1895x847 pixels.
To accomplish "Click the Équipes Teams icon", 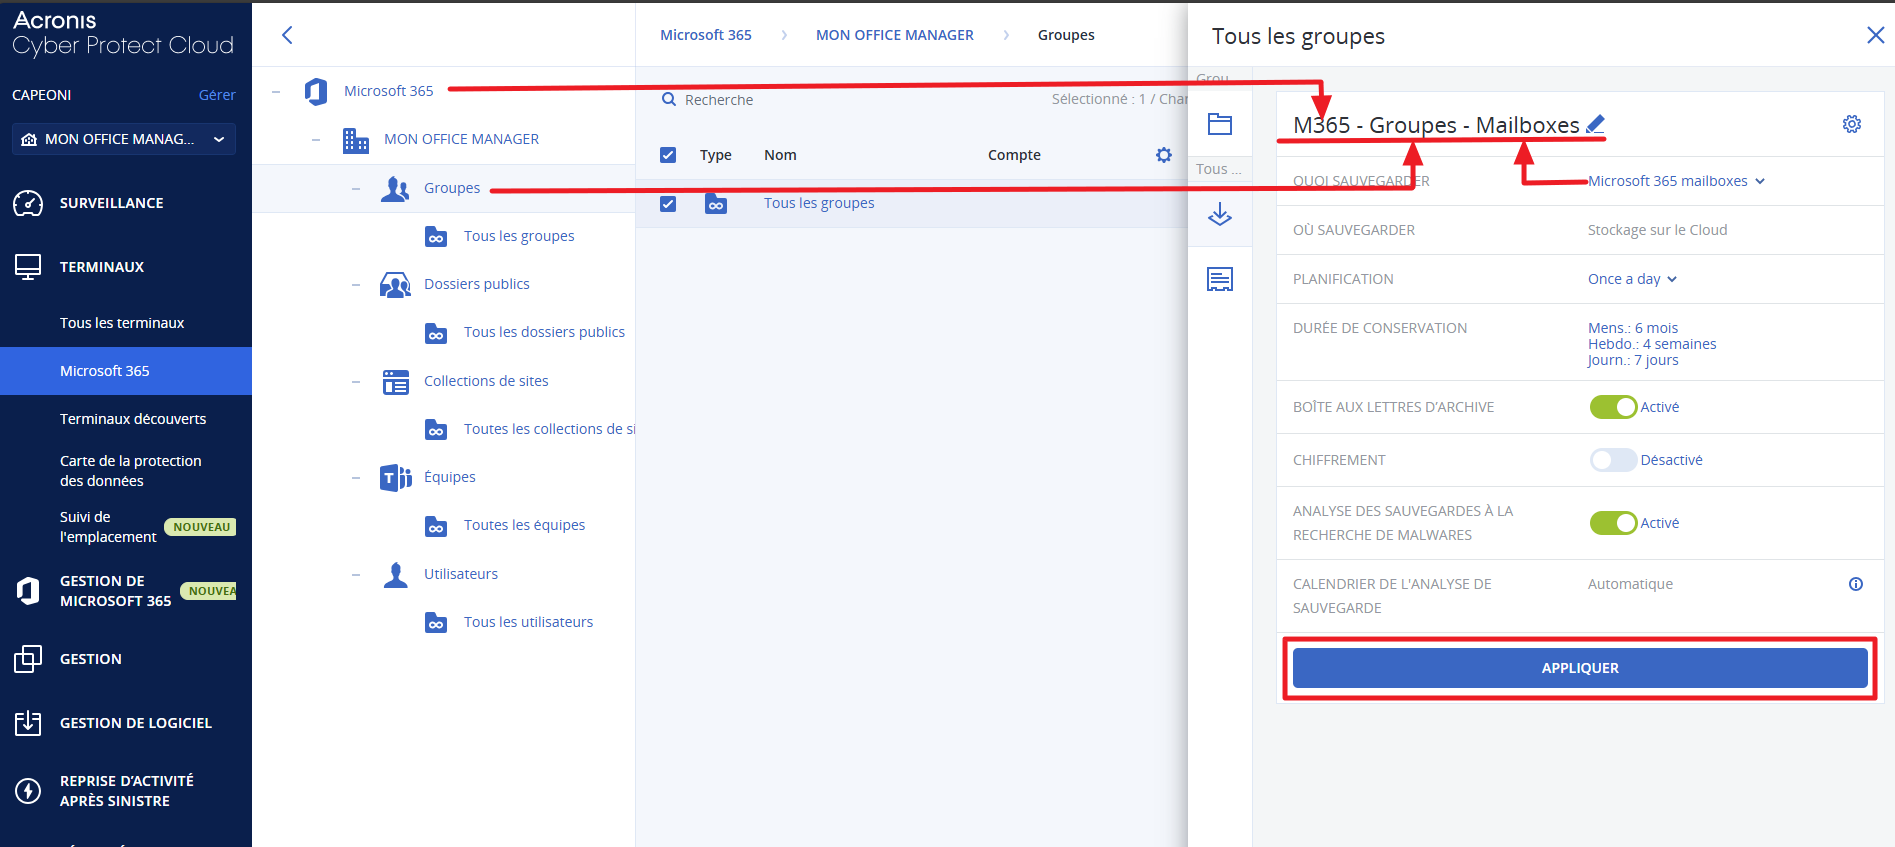I will [x=396, y=478].
